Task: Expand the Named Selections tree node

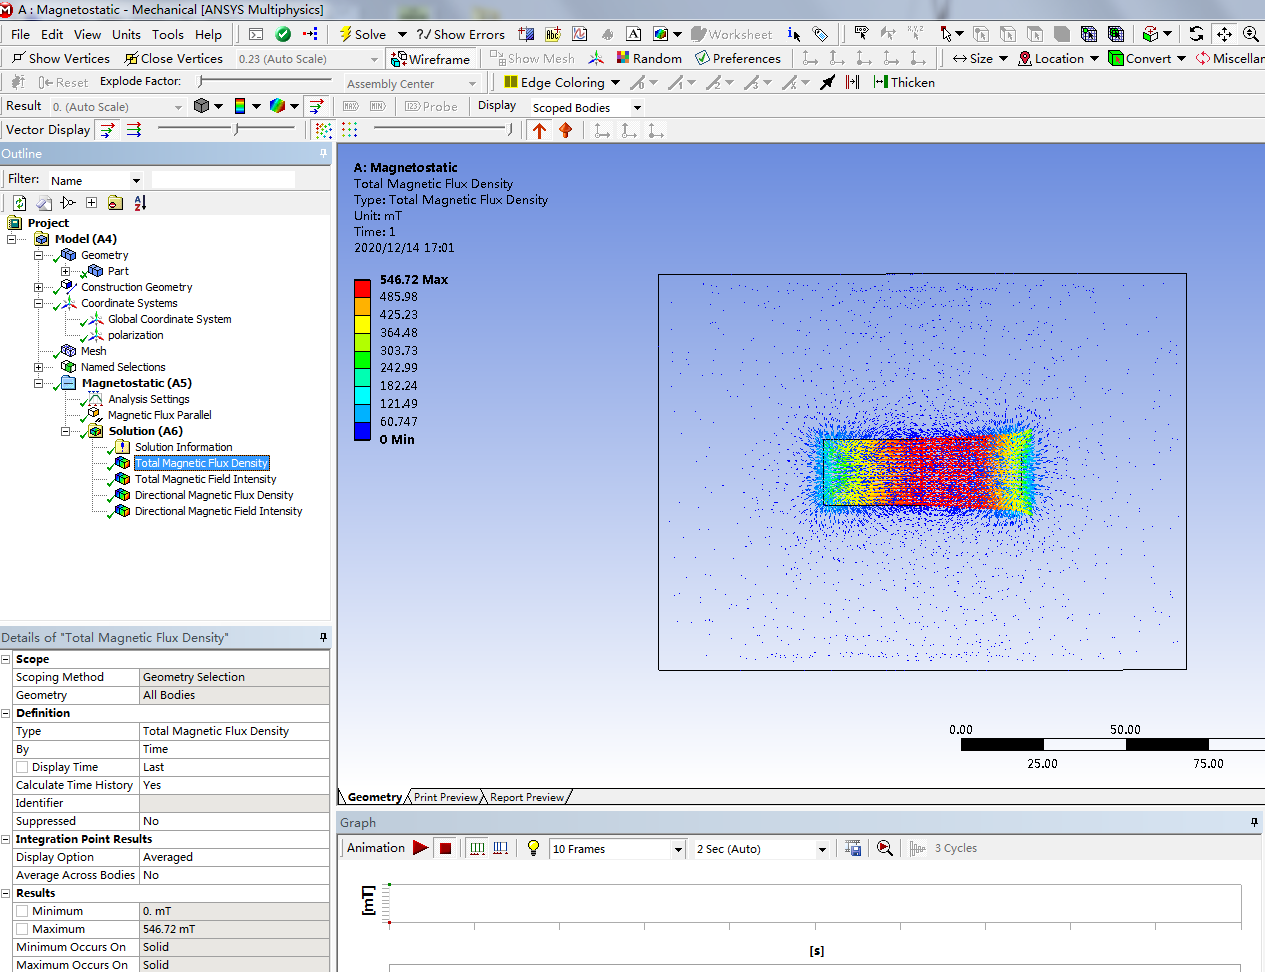Action: pyautogui.click(x=38, y=367)
